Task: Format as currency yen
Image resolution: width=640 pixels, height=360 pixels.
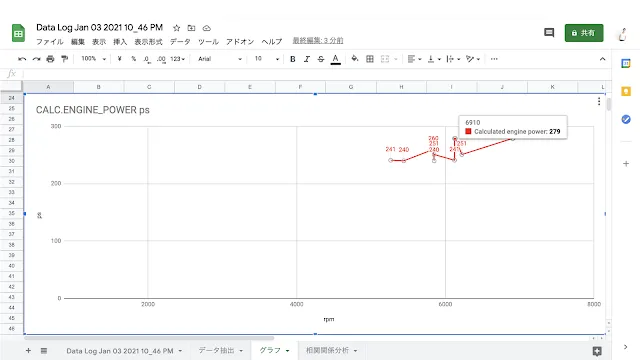Action: click(119, 59)
